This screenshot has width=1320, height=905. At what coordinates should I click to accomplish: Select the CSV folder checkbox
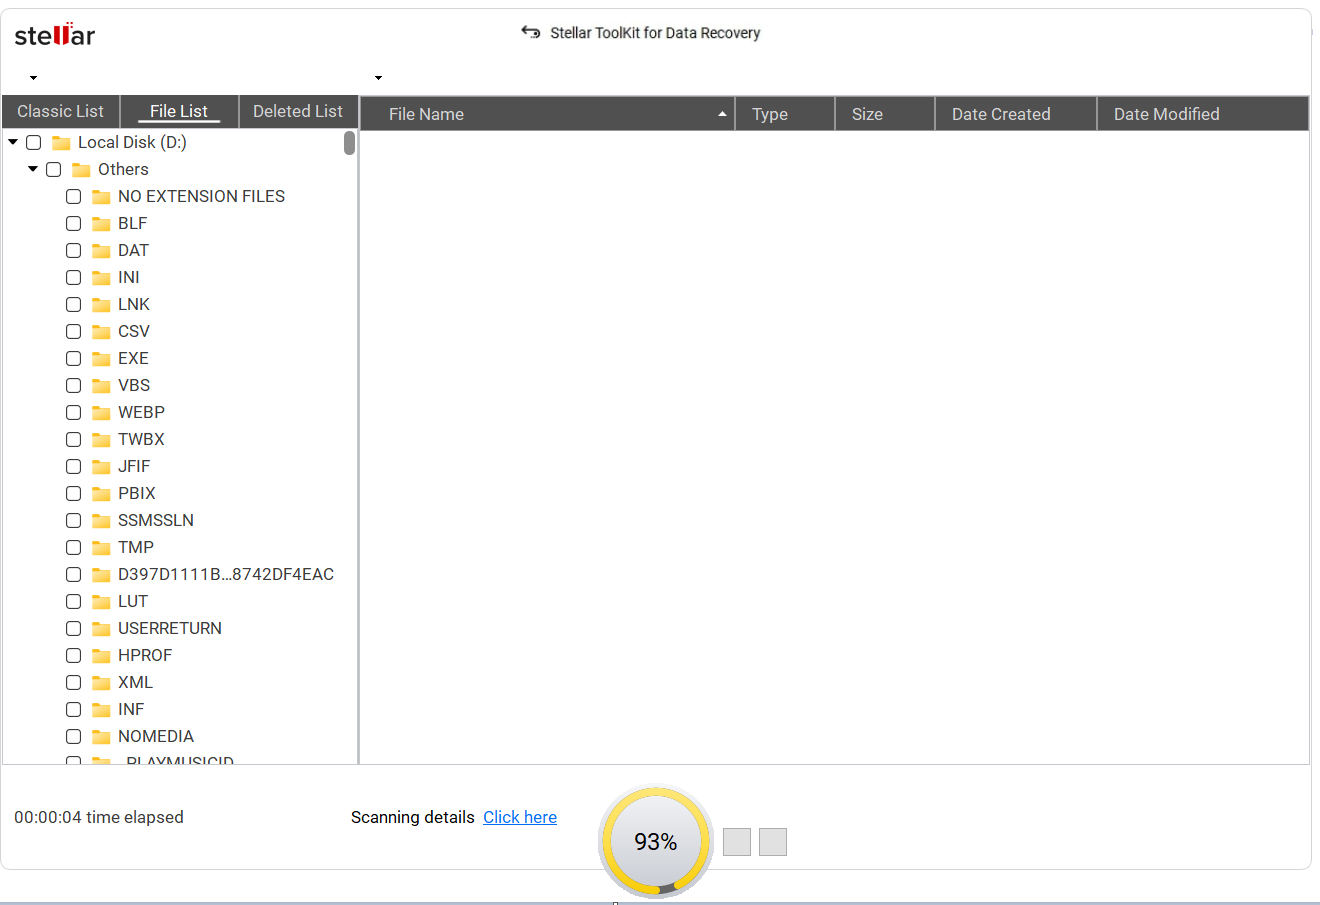pyautogui.click(x=74, y=332)
